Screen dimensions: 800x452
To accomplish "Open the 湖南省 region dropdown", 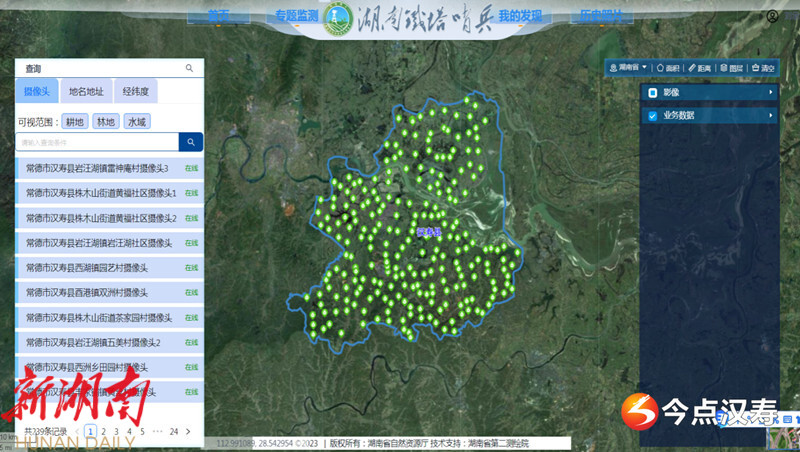I will point(630,68).
